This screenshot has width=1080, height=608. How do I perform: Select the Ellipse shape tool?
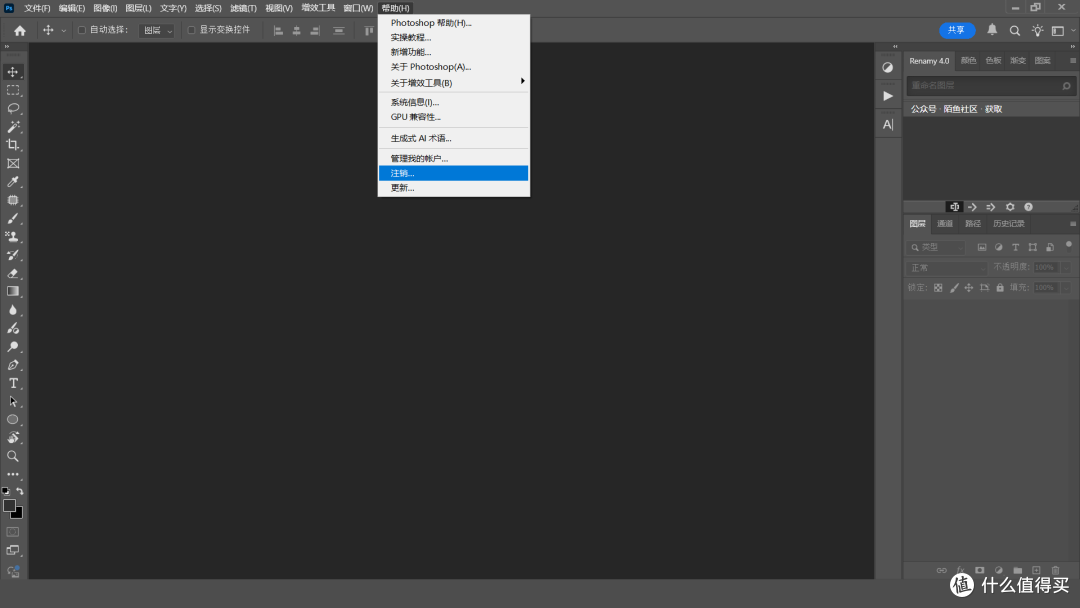click(x=13, y=419)
